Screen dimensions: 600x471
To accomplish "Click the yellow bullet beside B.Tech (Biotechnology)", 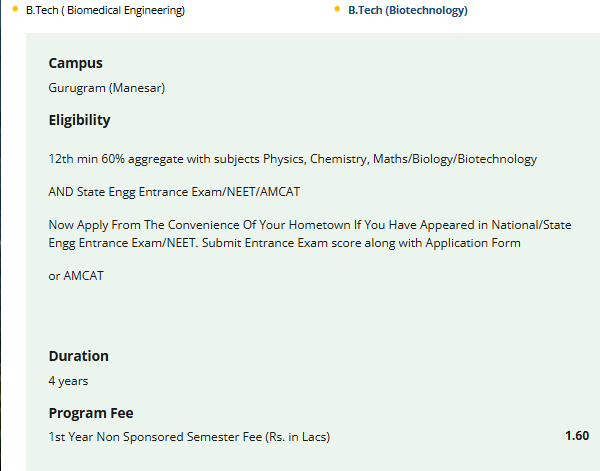I will point(337,9).
